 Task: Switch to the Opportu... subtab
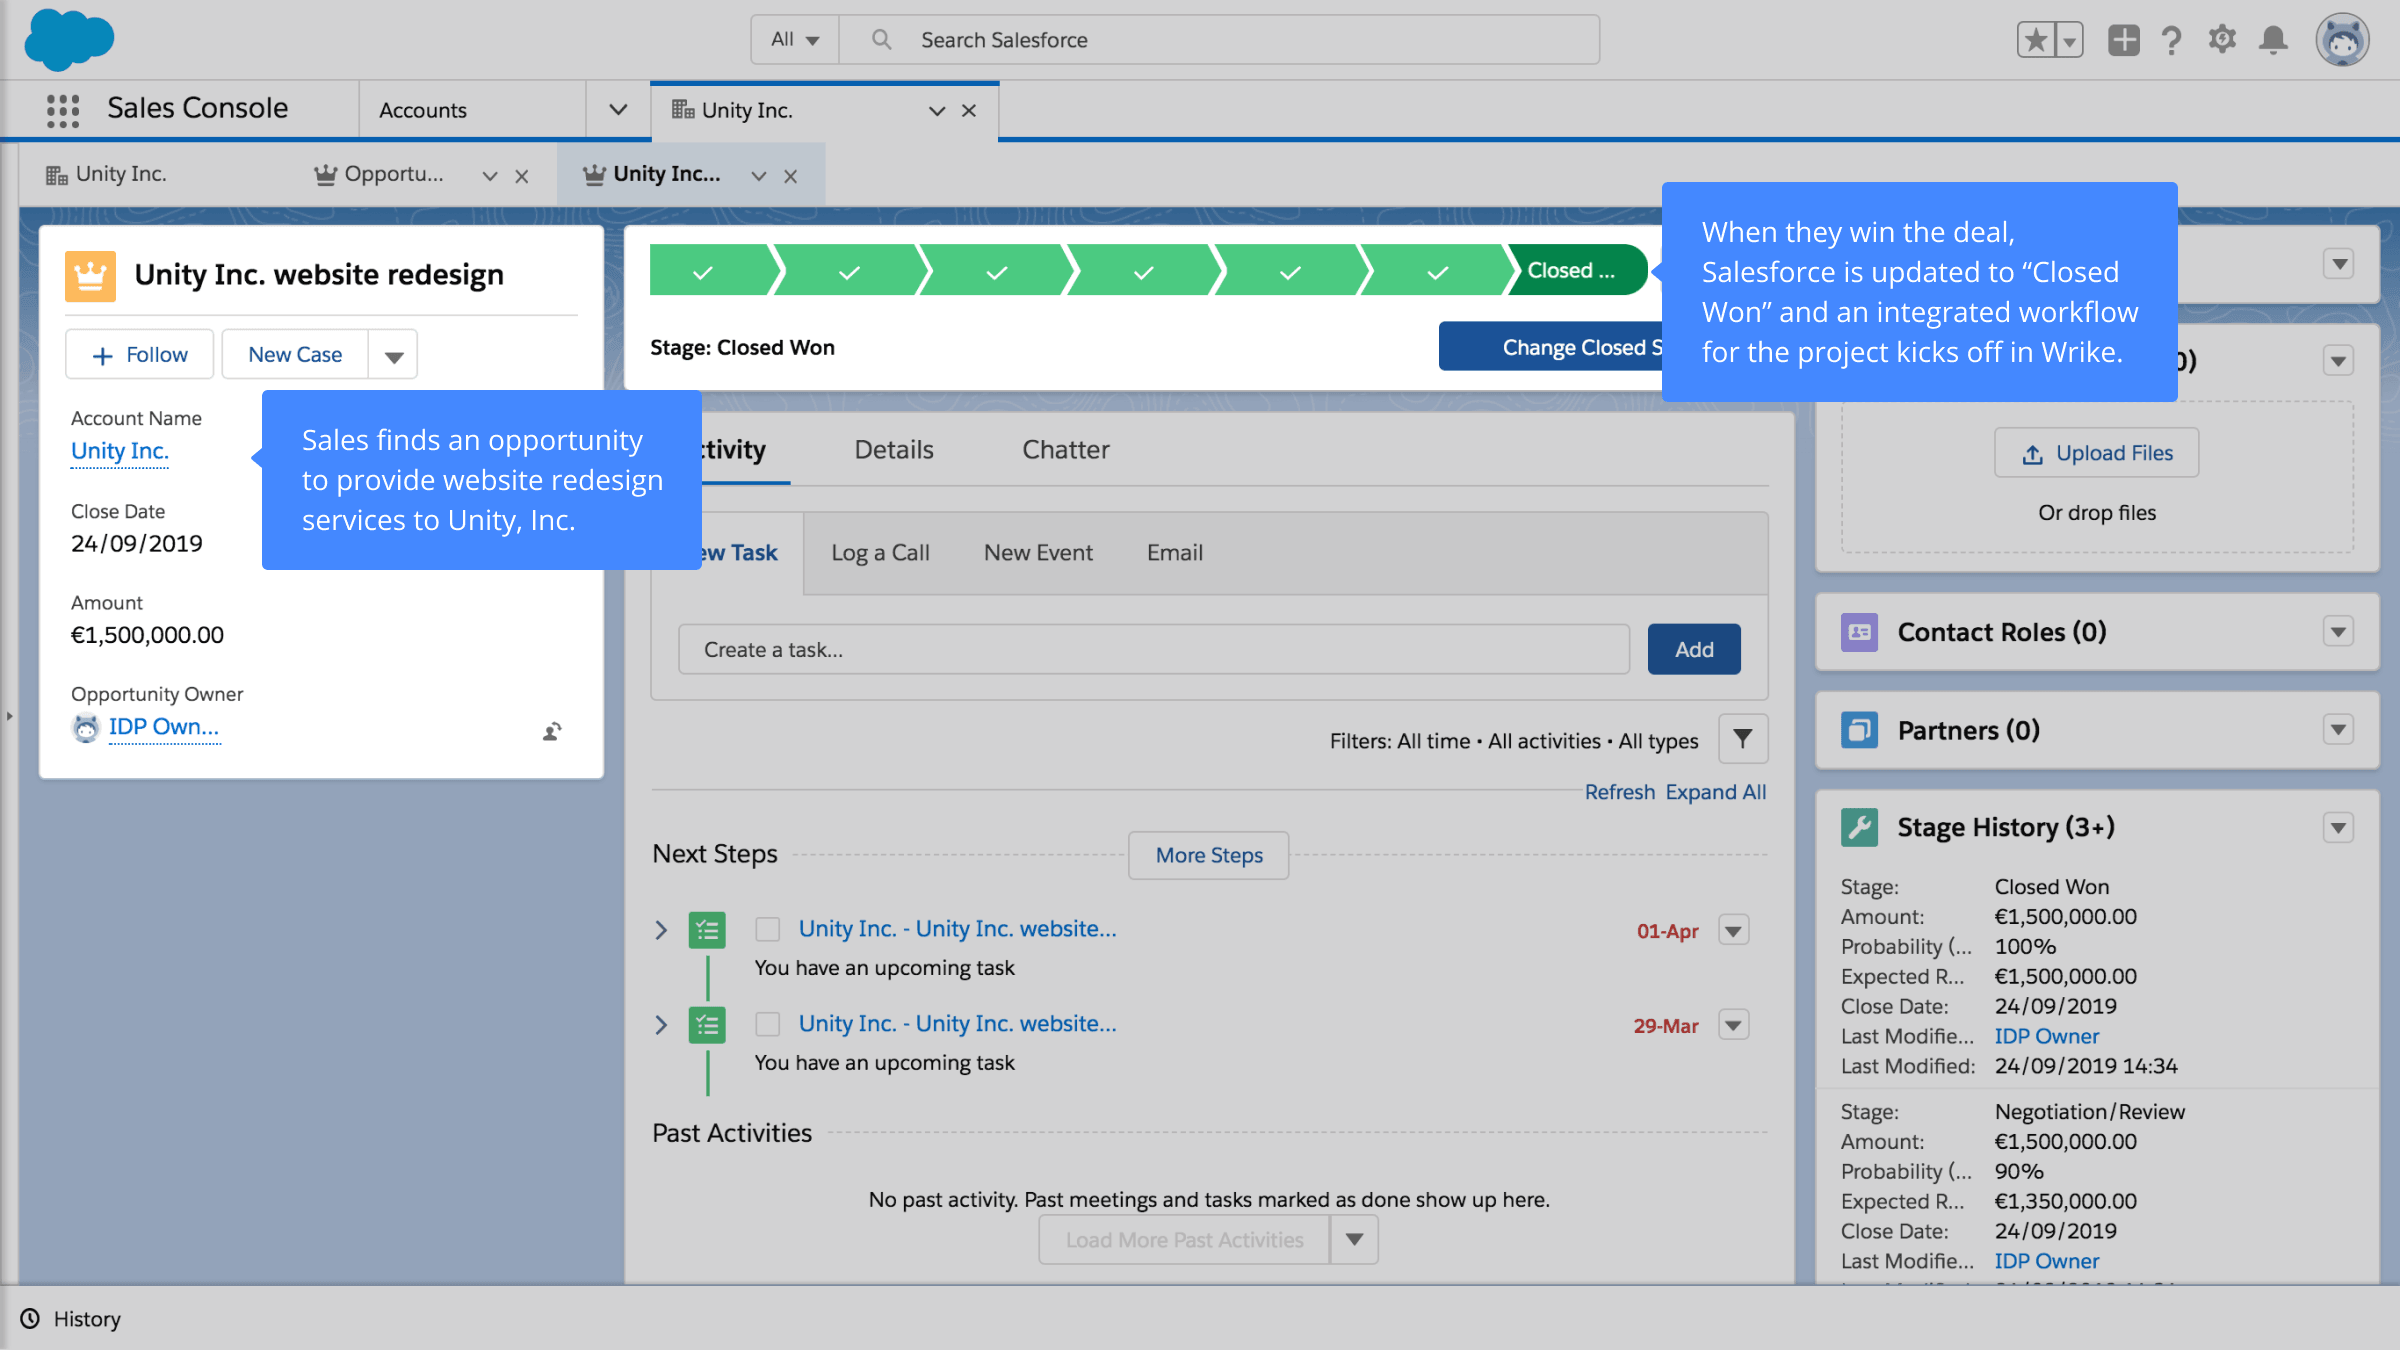click(x=379, y=174)
